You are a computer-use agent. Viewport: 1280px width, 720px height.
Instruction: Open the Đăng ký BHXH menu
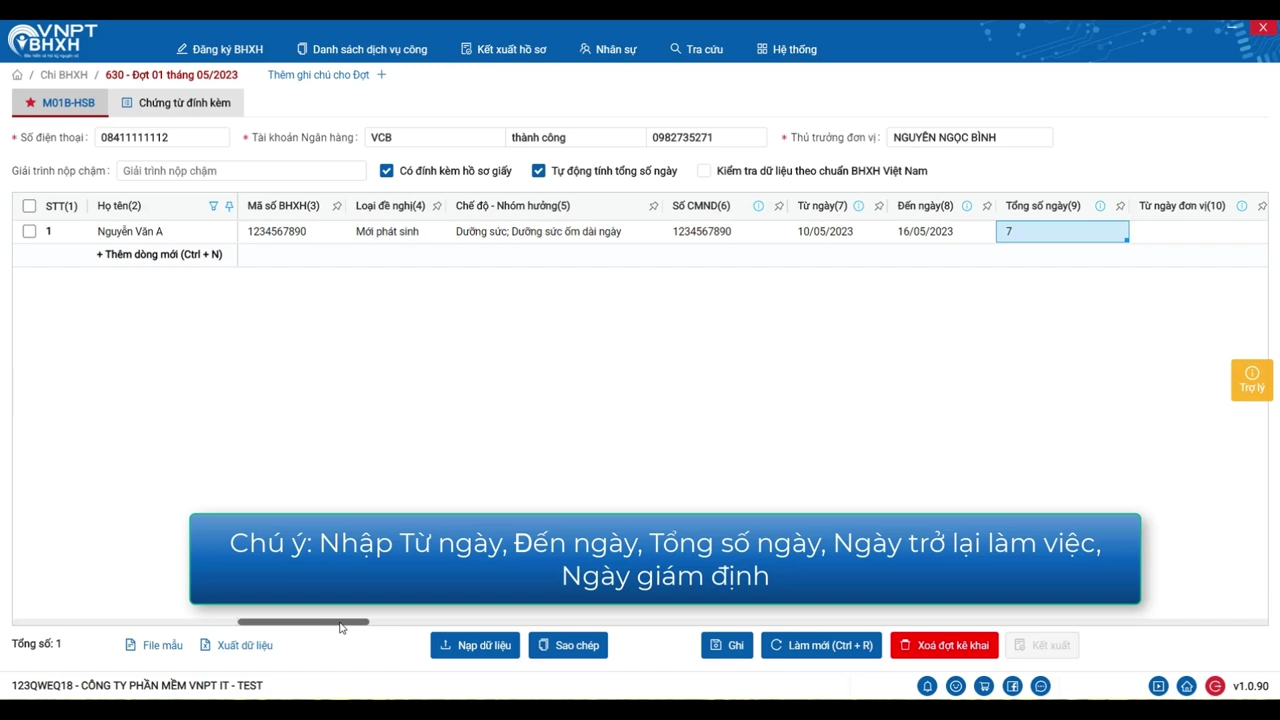click(x=220, y=49)
